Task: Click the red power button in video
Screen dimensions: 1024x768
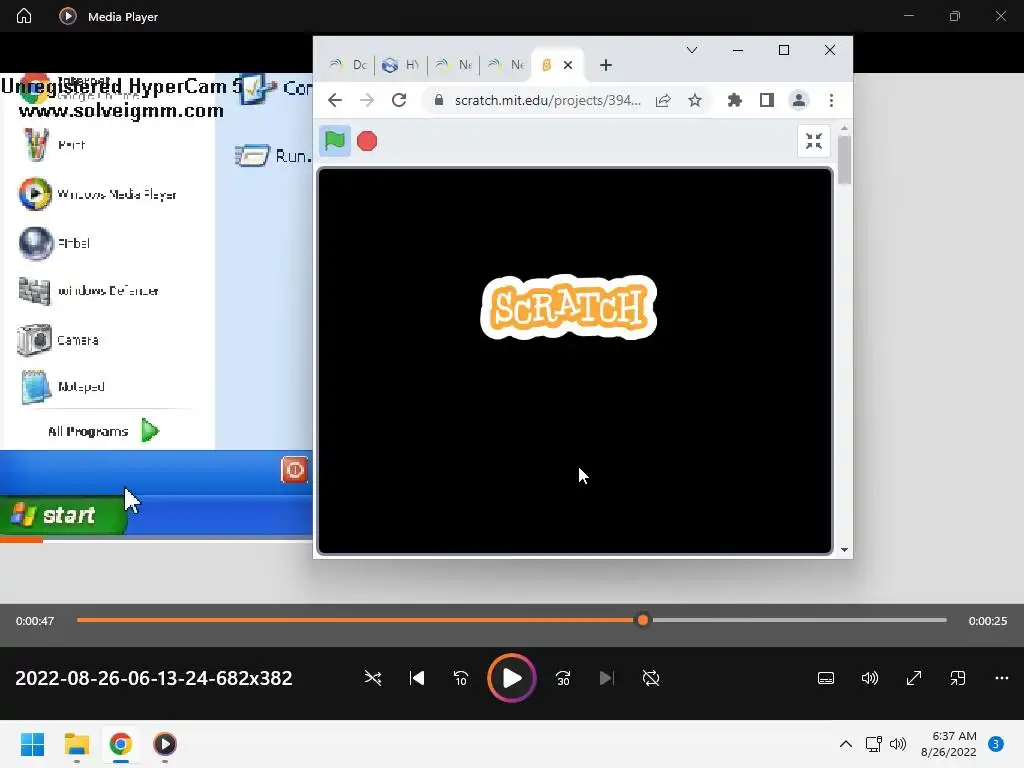Action: tap(294, 470)
